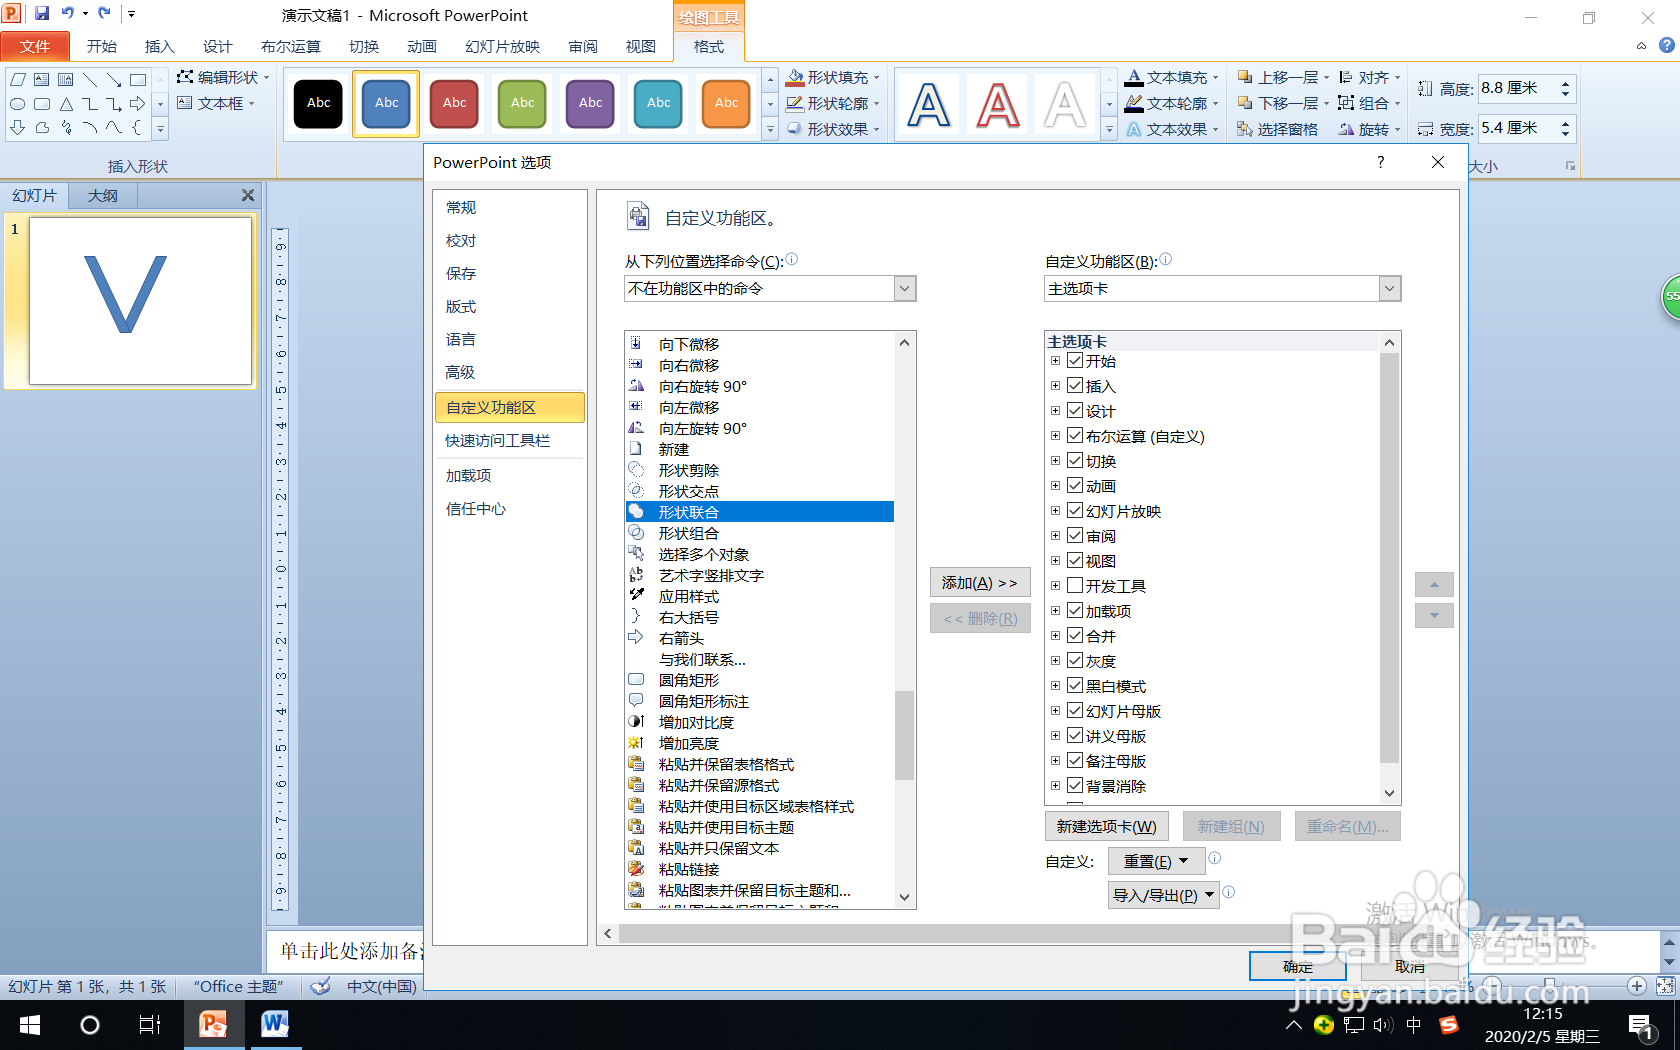Click the 确定 button
Image resolution: width=1680 pixels, height=1050 pixels.
(x=1296, y=966)
